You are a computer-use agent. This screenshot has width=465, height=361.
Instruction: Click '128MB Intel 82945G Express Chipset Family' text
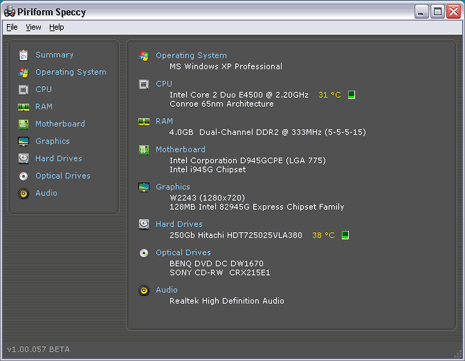coord(257,207)
